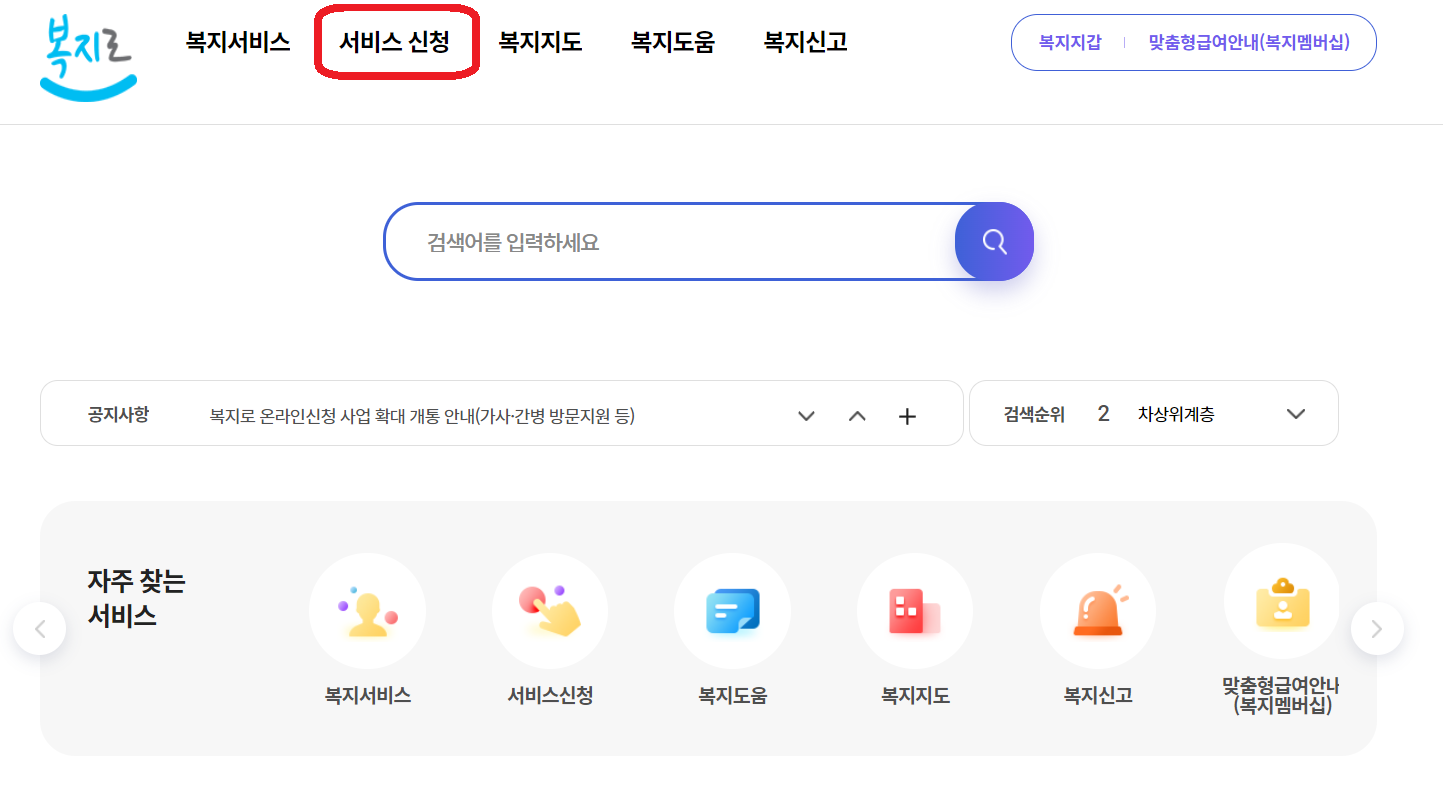Click the magnifier search icon

993,241
